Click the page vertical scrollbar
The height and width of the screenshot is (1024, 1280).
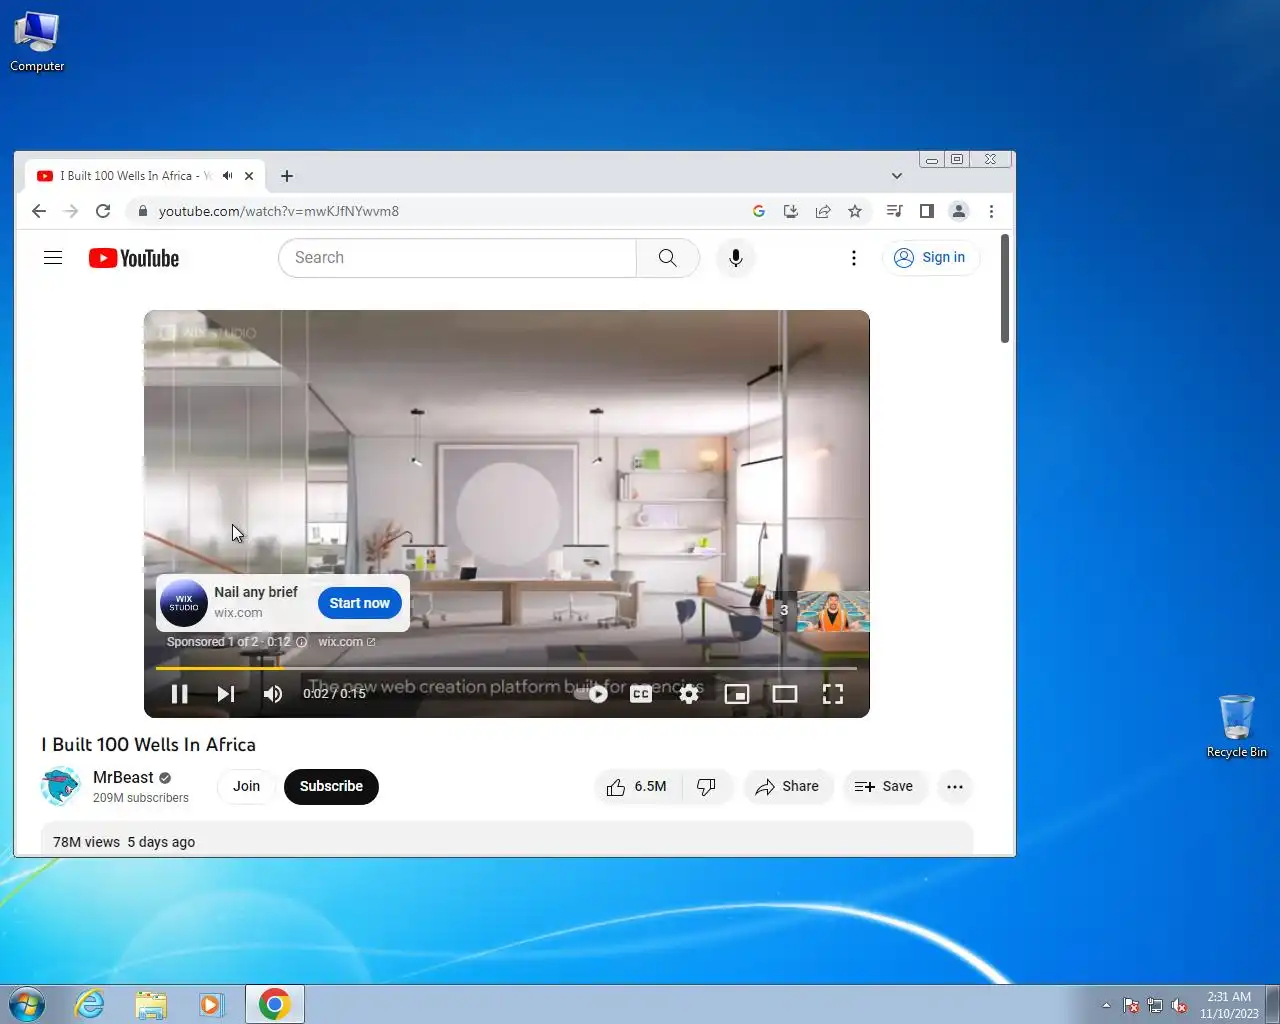click(1005, 289)
